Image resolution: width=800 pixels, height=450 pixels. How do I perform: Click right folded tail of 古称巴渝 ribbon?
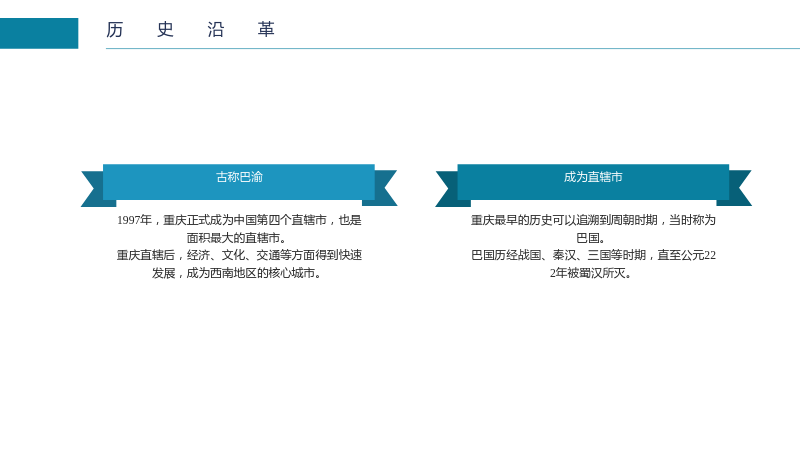383,188
